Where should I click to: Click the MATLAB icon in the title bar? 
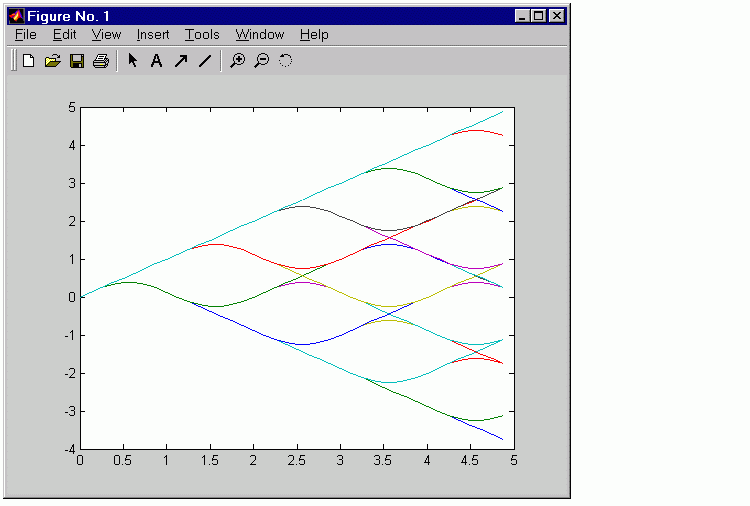point(17,16)
